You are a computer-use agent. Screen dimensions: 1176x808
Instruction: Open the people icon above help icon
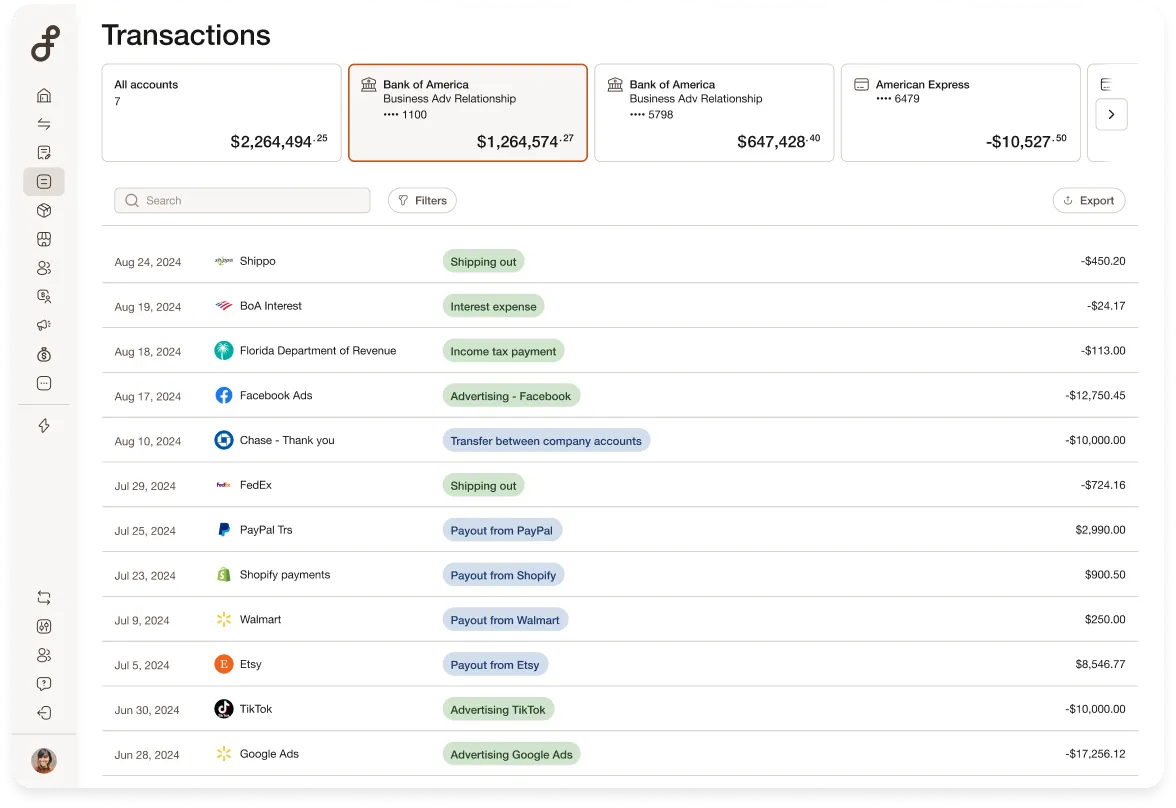44,655
